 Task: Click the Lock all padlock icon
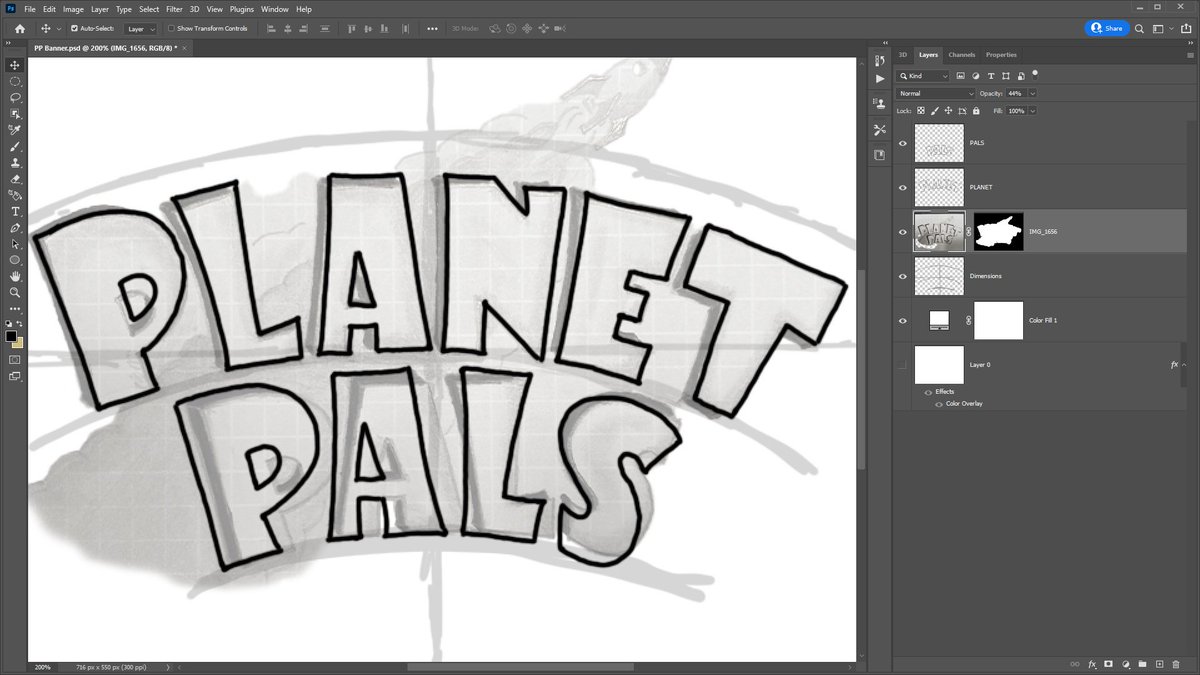coord(975,111)
